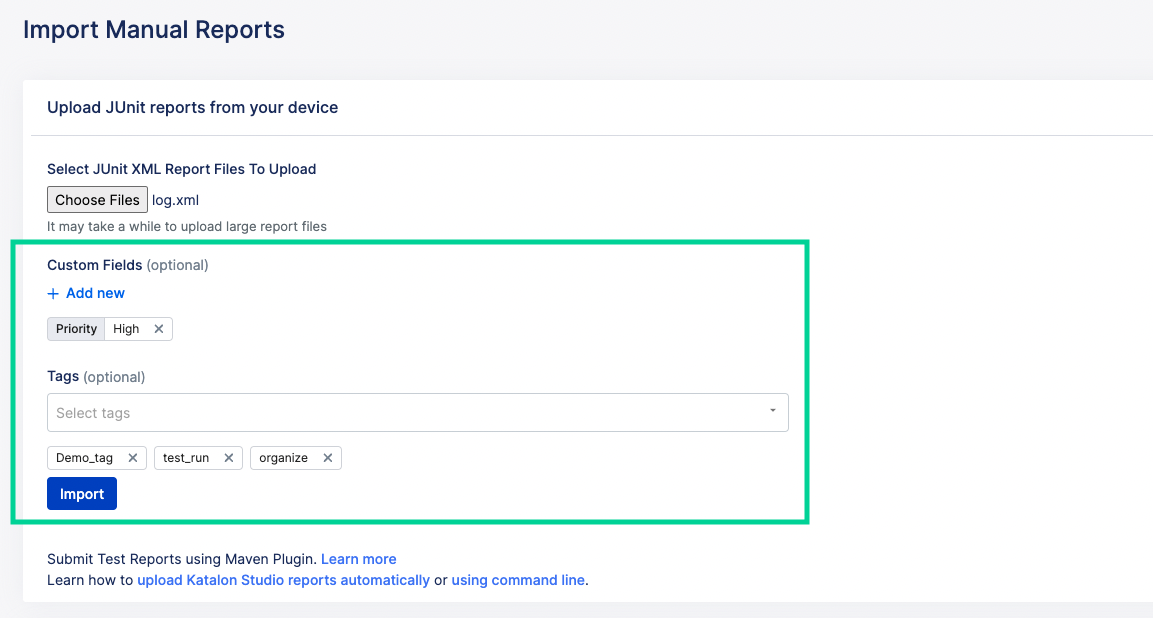Click the caret on the Select tags field
Viewport: 1153px width, 618px height.
(x=771, y=411)
